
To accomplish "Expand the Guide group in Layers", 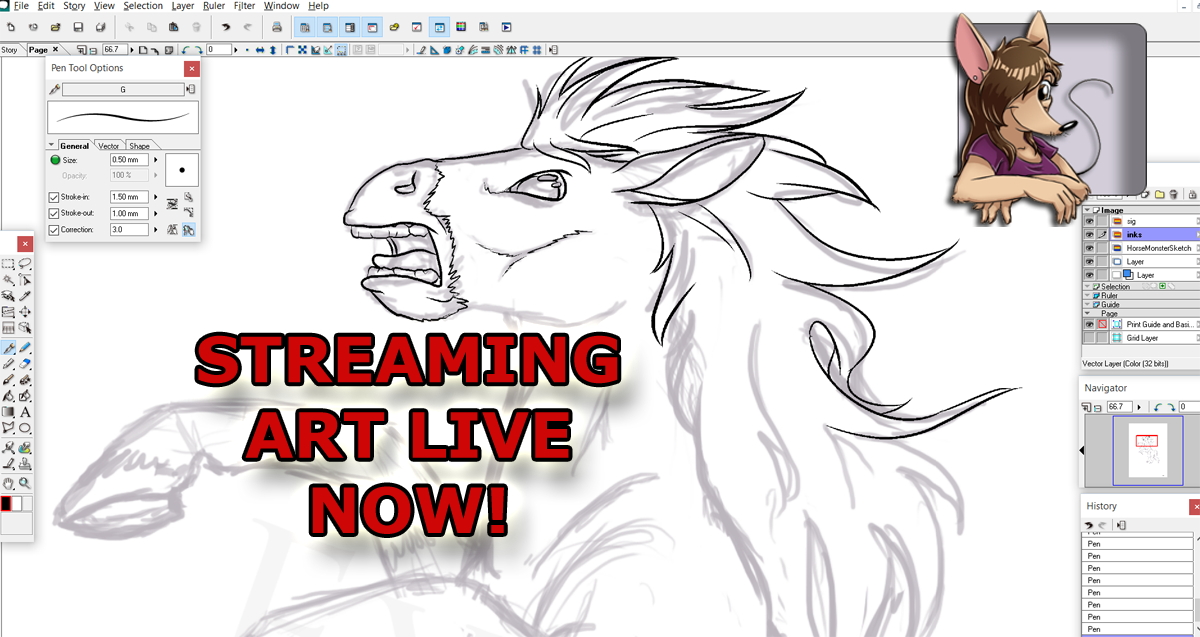I will (x=1087, y=305).
